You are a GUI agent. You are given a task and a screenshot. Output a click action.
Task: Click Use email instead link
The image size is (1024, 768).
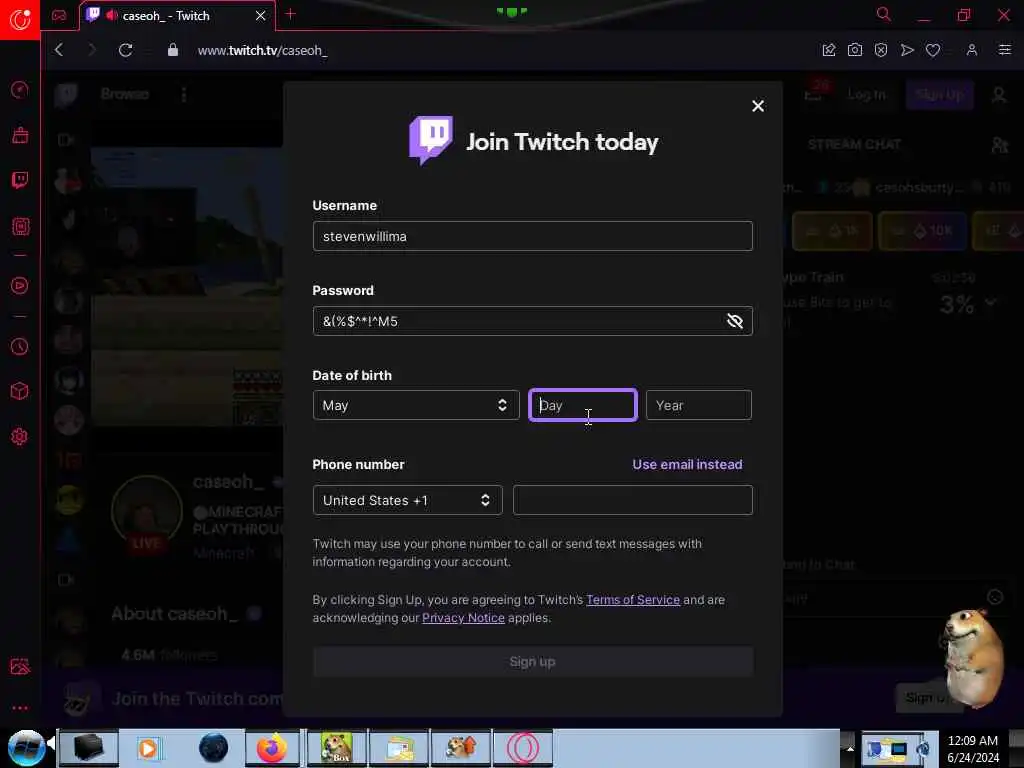[687, 464]
